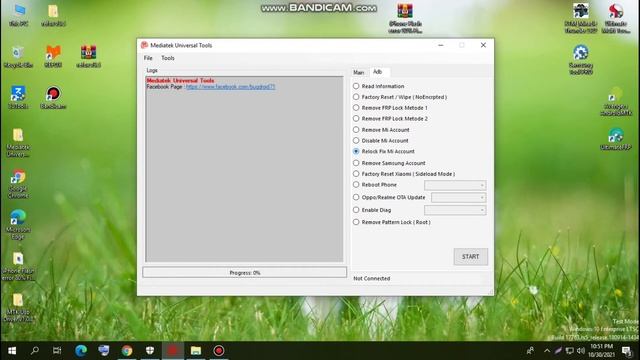Image resolution: width=640 pixels, height=360 pixels.
Task: Select the Recycle Bin desktop icon
Action: pyautogui.click(x=18, y=57)
